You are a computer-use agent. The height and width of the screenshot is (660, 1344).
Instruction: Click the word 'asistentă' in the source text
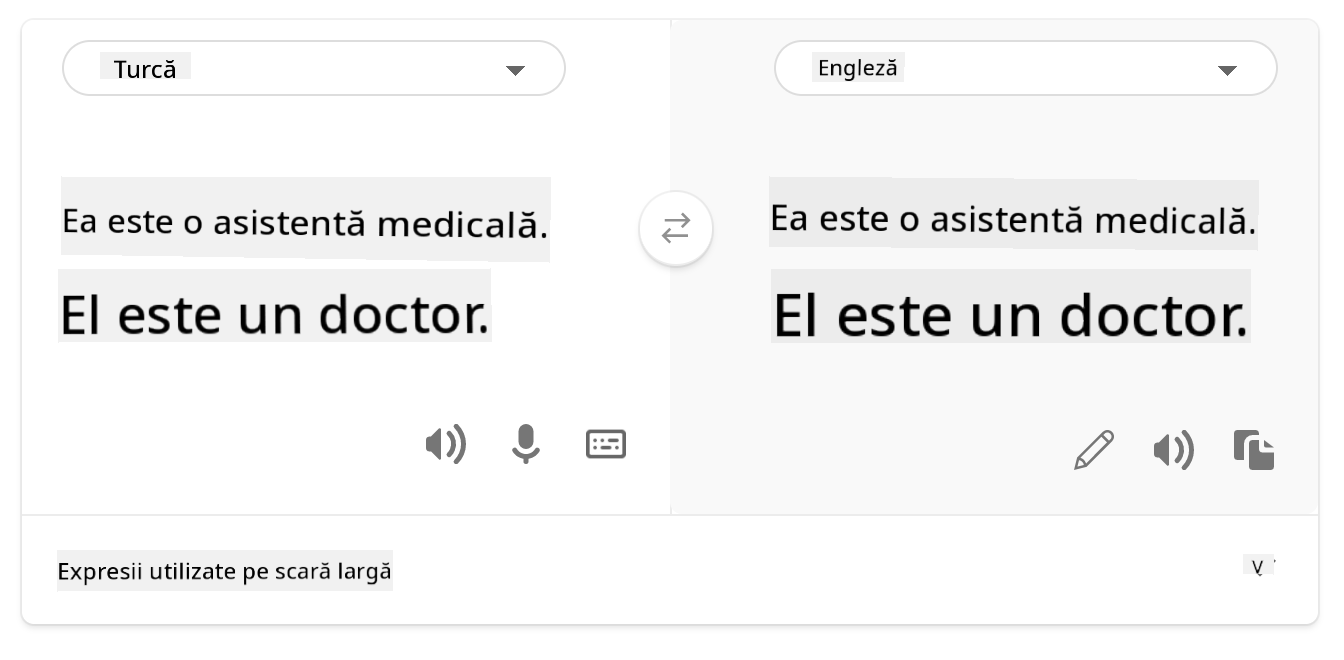pyautogui.click(x=289, y=222)
